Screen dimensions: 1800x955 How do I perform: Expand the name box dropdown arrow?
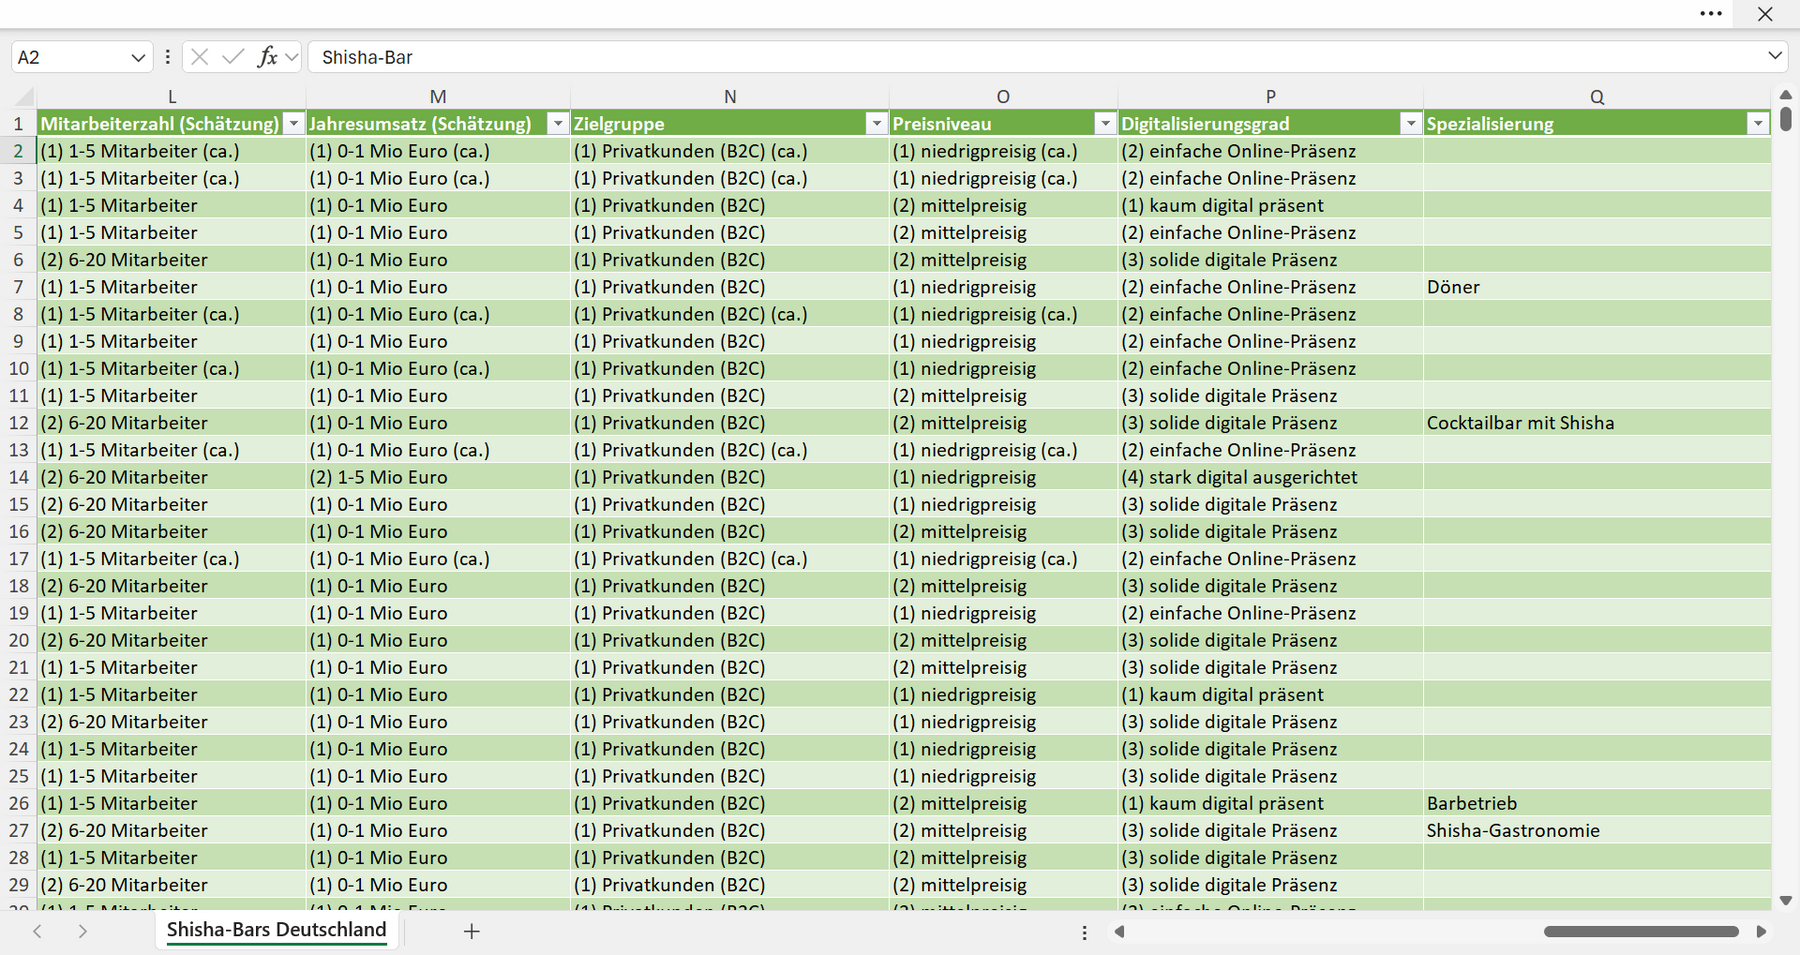pos(138,58)
